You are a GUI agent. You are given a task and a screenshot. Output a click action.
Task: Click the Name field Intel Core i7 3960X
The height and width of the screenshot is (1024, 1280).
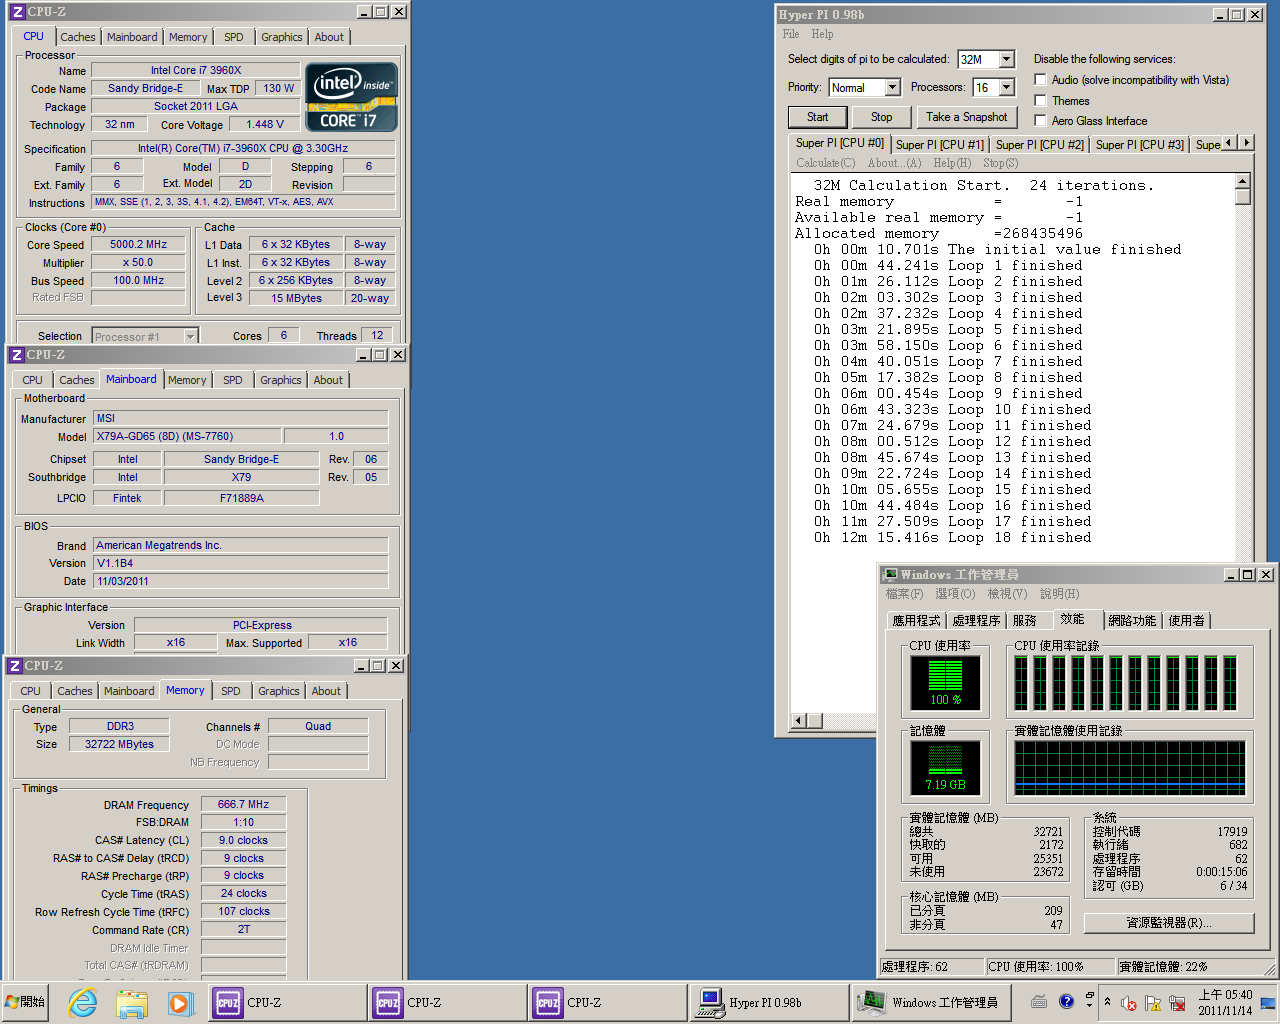tap(196, 70)
